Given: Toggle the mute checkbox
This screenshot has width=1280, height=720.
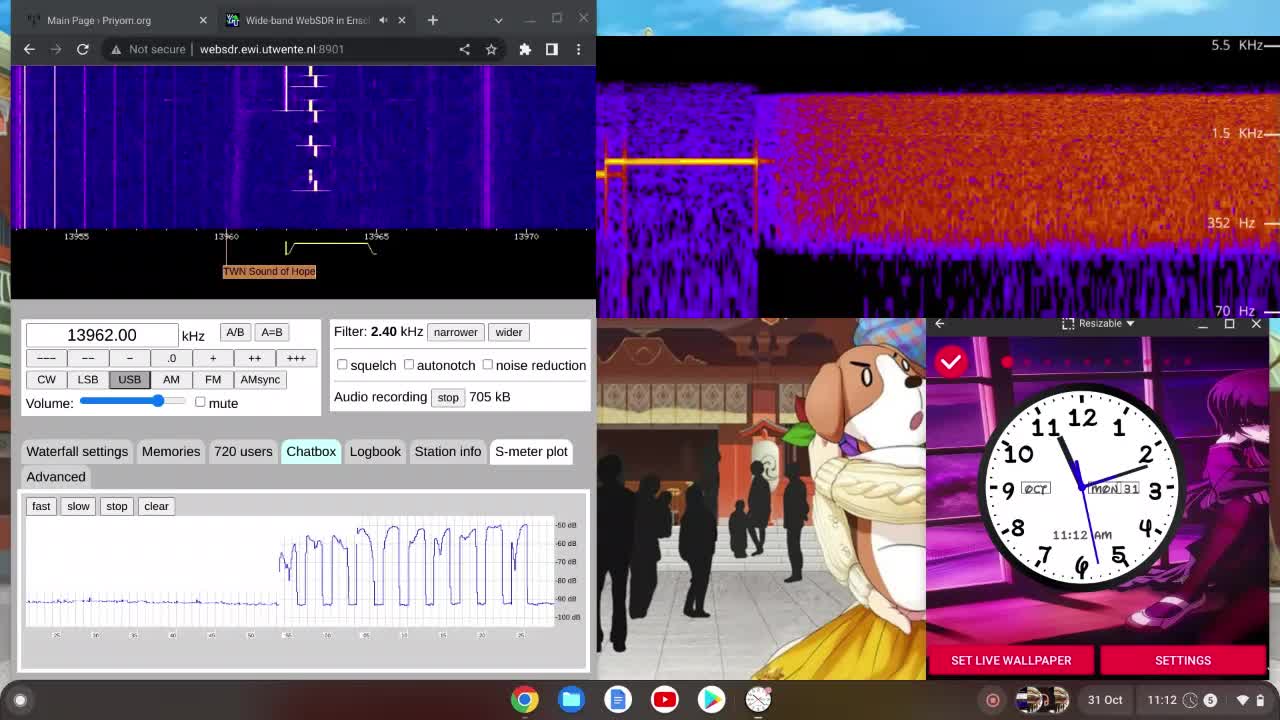Looking at the screenshot, I should [200, 402].
